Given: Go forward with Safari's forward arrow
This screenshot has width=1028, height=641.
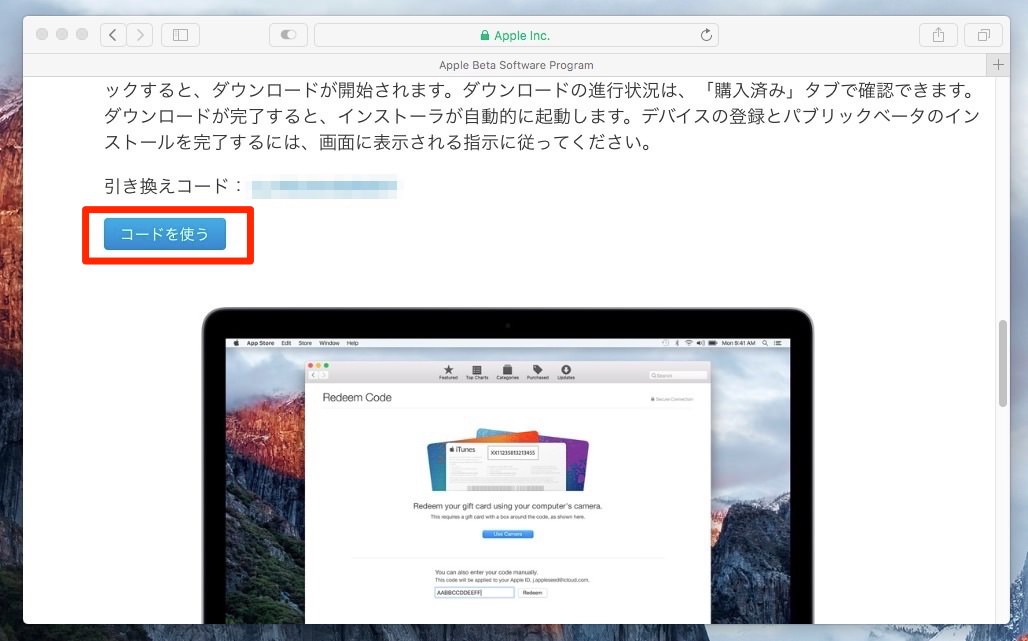Looking at the screenshot, I should coord(140,35).
